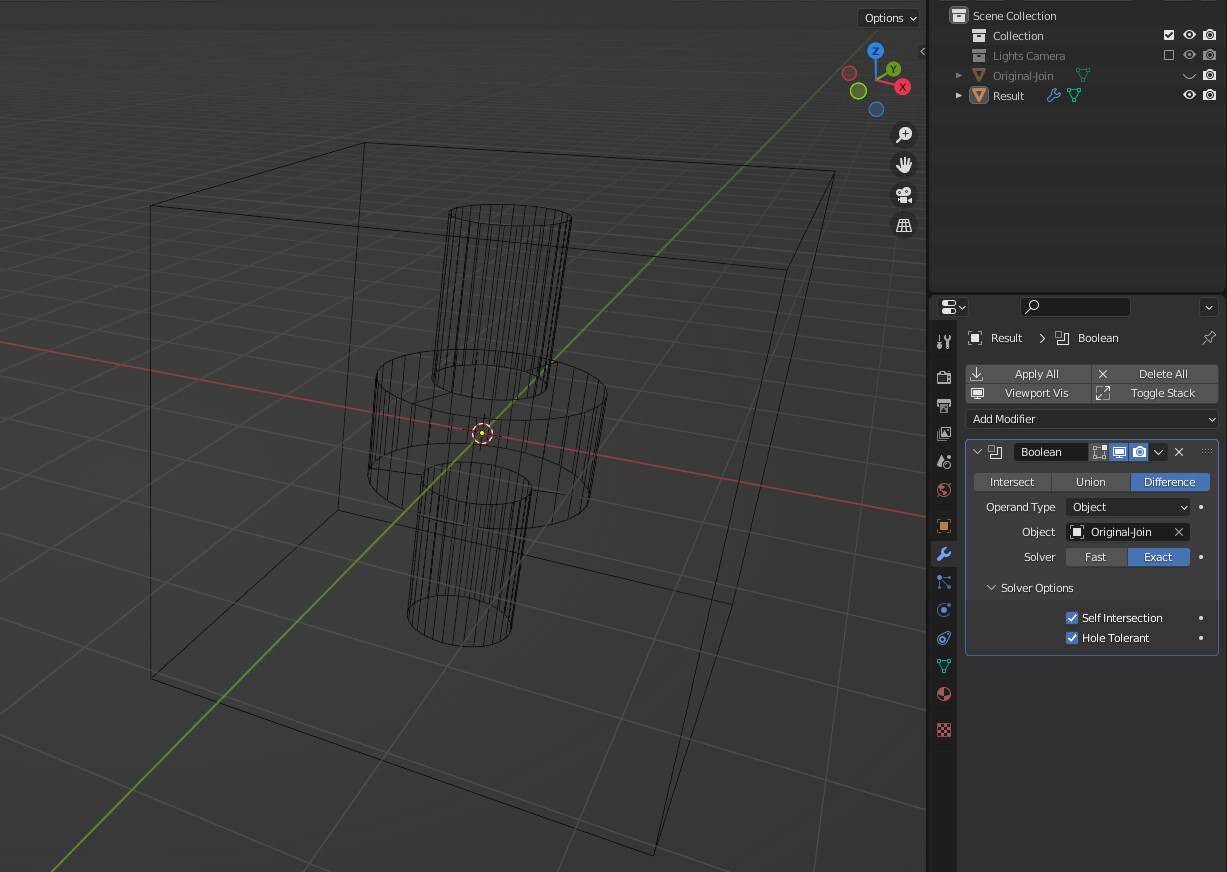Click the green Object Data Properties triangle tab
1227x872 pixels.
(x=943, y=665)
